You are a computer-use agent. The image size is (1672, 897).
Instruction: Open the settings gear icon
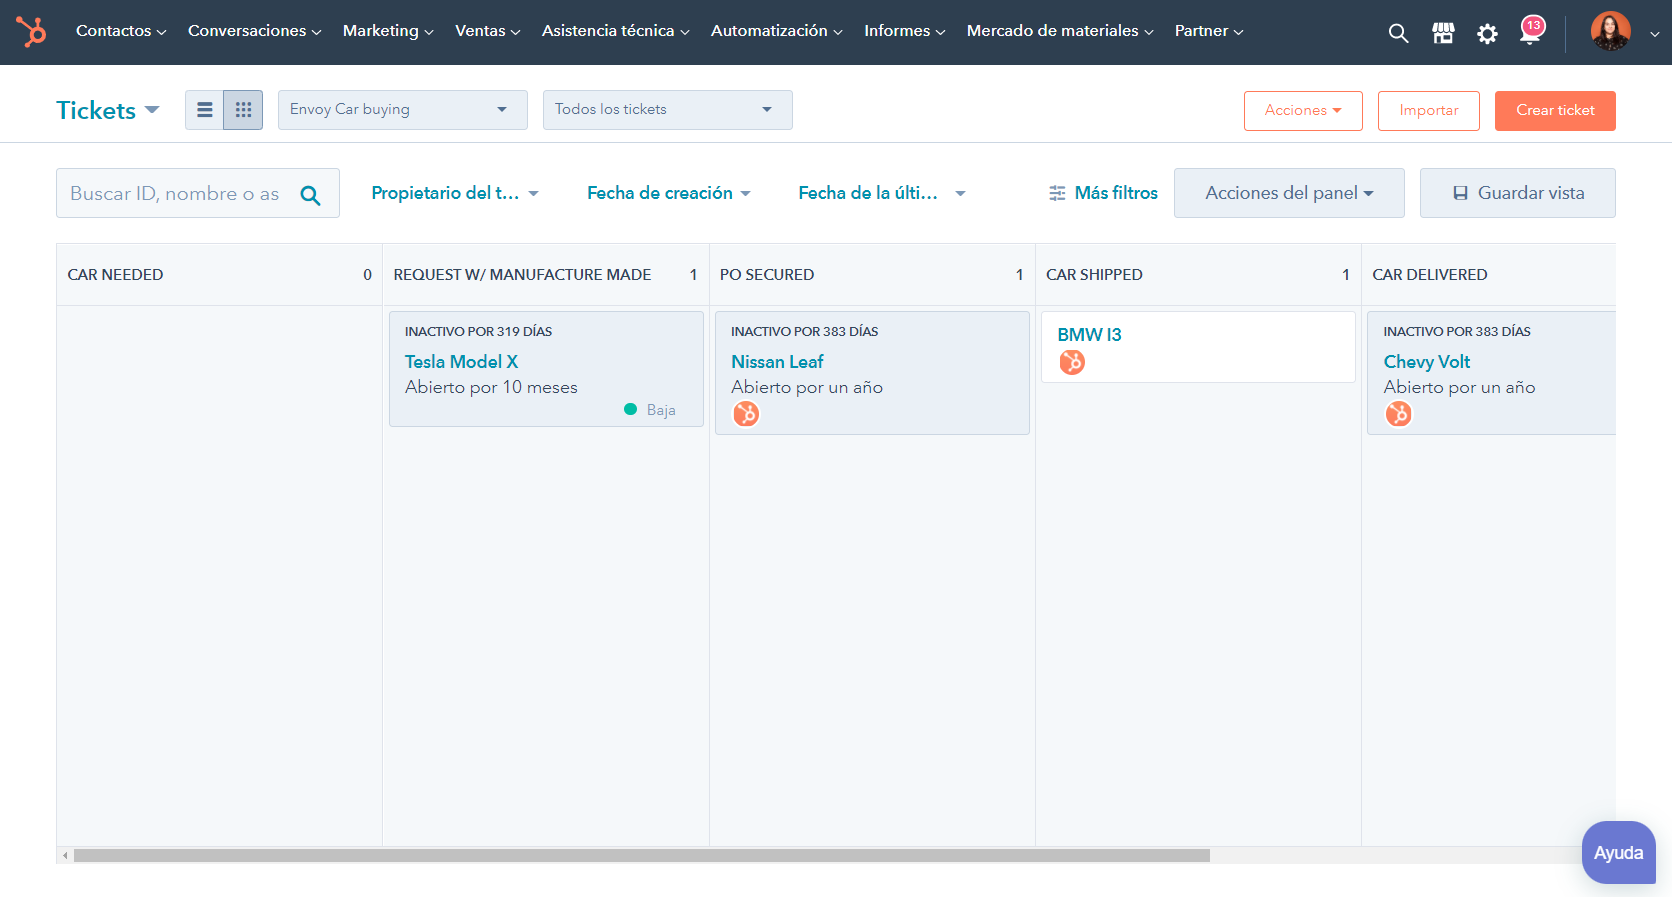(x=1487, y=34)
